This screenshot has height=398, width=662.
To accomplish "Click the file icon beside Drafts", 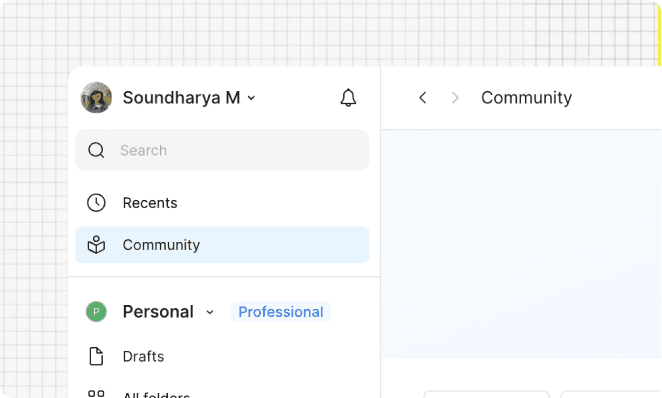I will 96,356.
